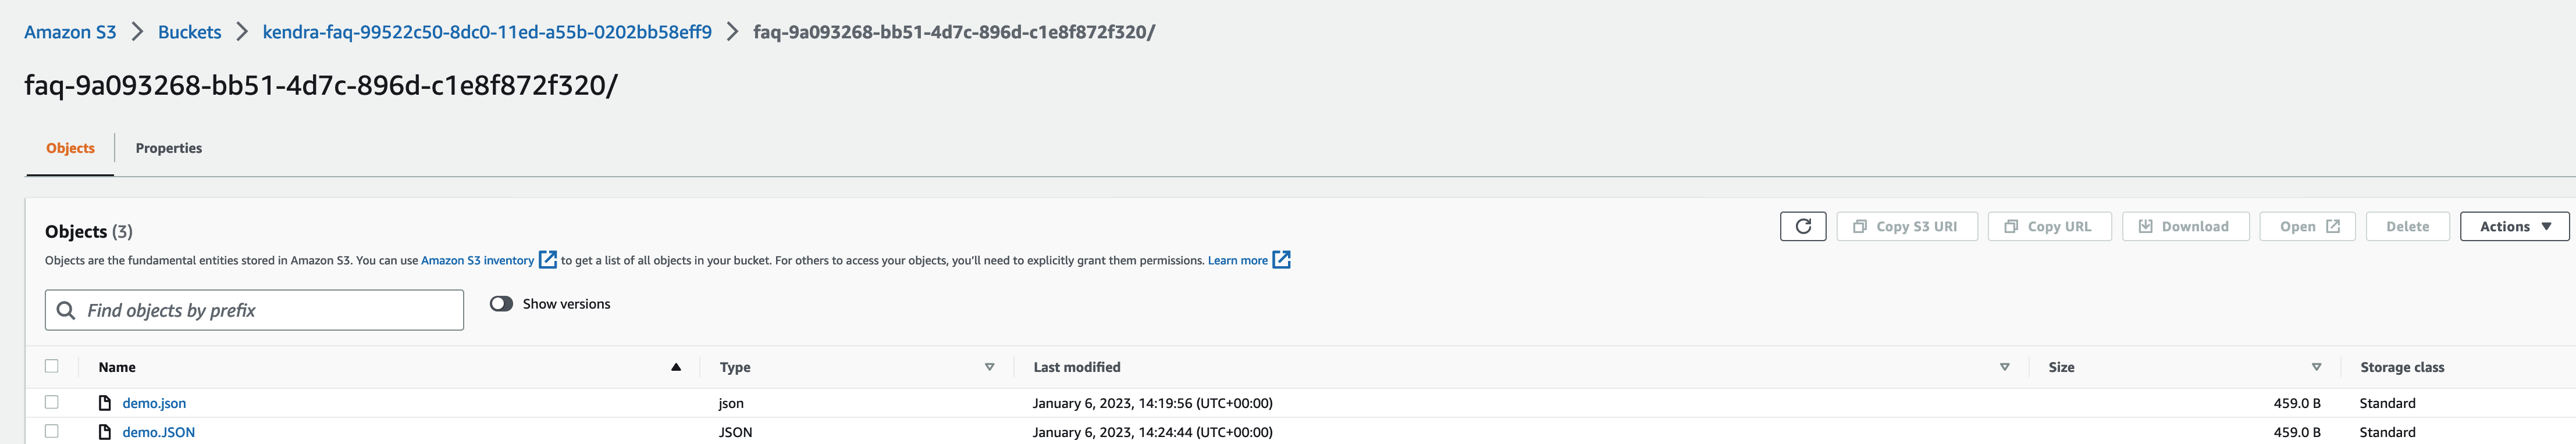Viewport: 2576px width, 444px height.
Task: Sort by Last modified column arrow
Action: 2004,367
